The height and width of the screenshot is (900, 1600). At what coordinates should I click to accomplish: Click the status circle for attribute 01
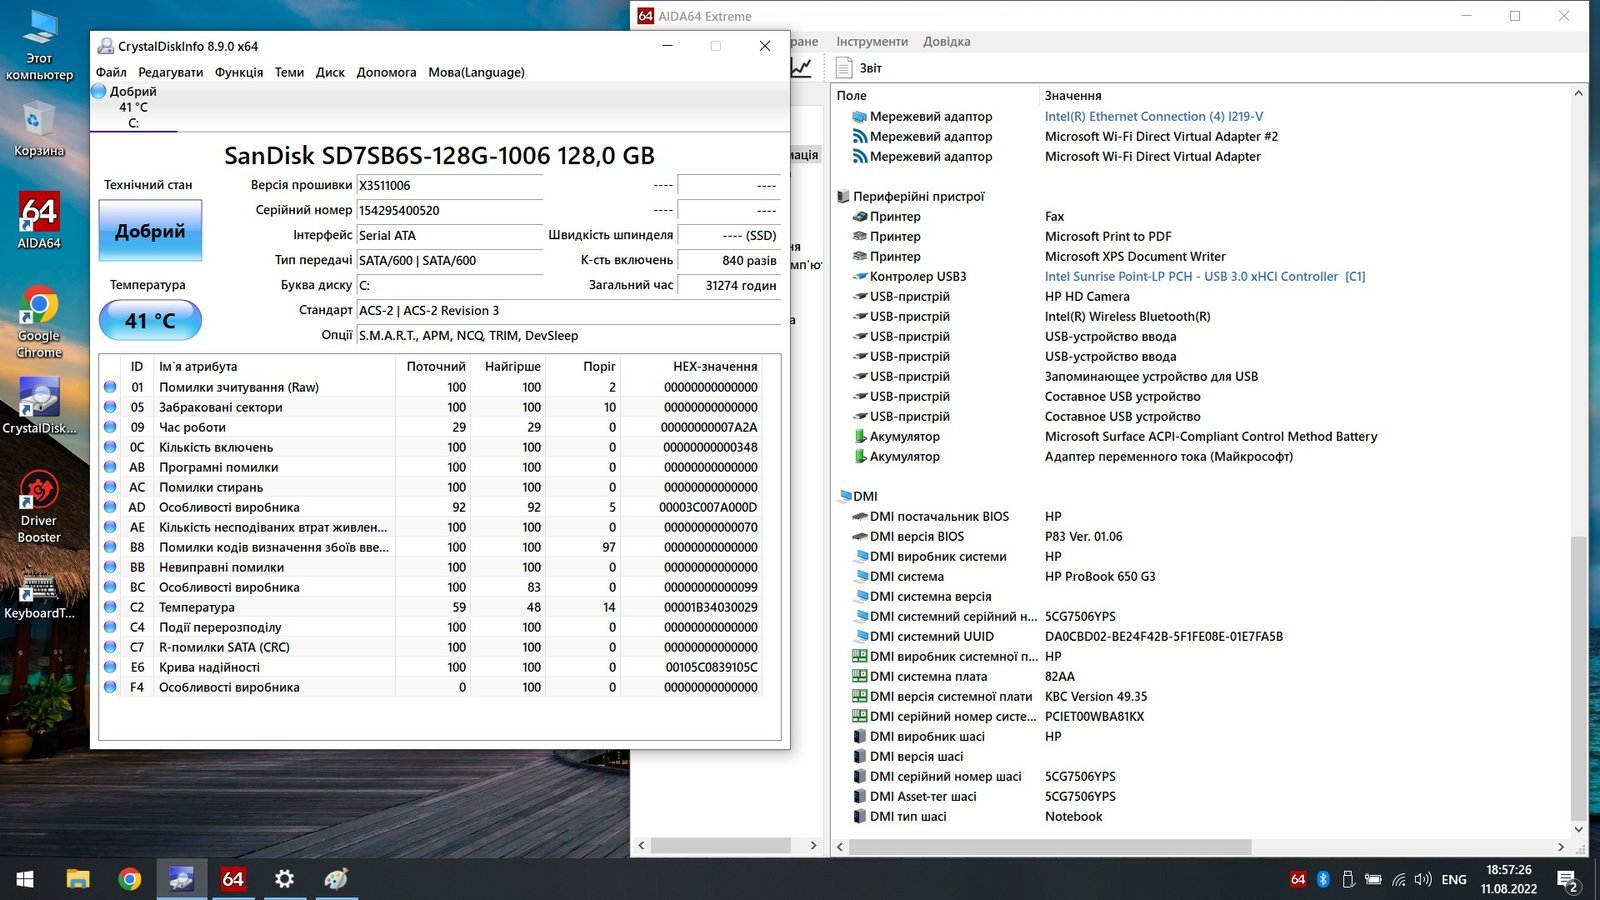tap(110, 387)
